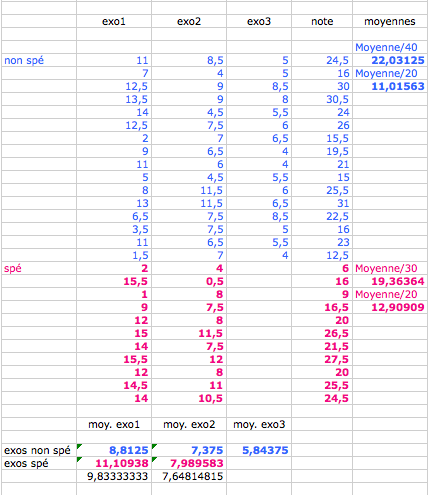Click the moyennes header cell
This screenshot has width=430, height=495.
click(390, 21)
